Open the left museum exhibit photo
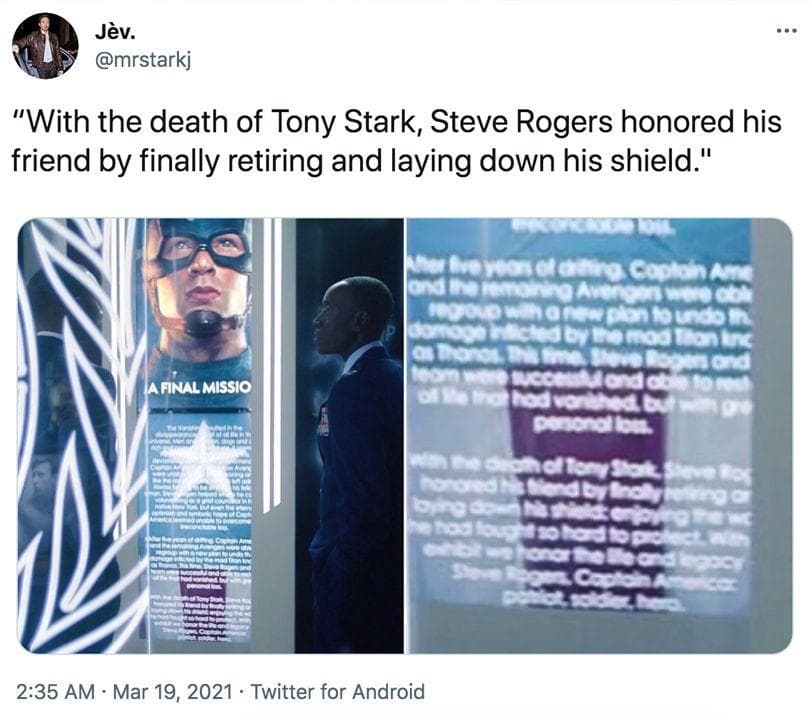Screen dimensions: 810x718 [210, 436]
